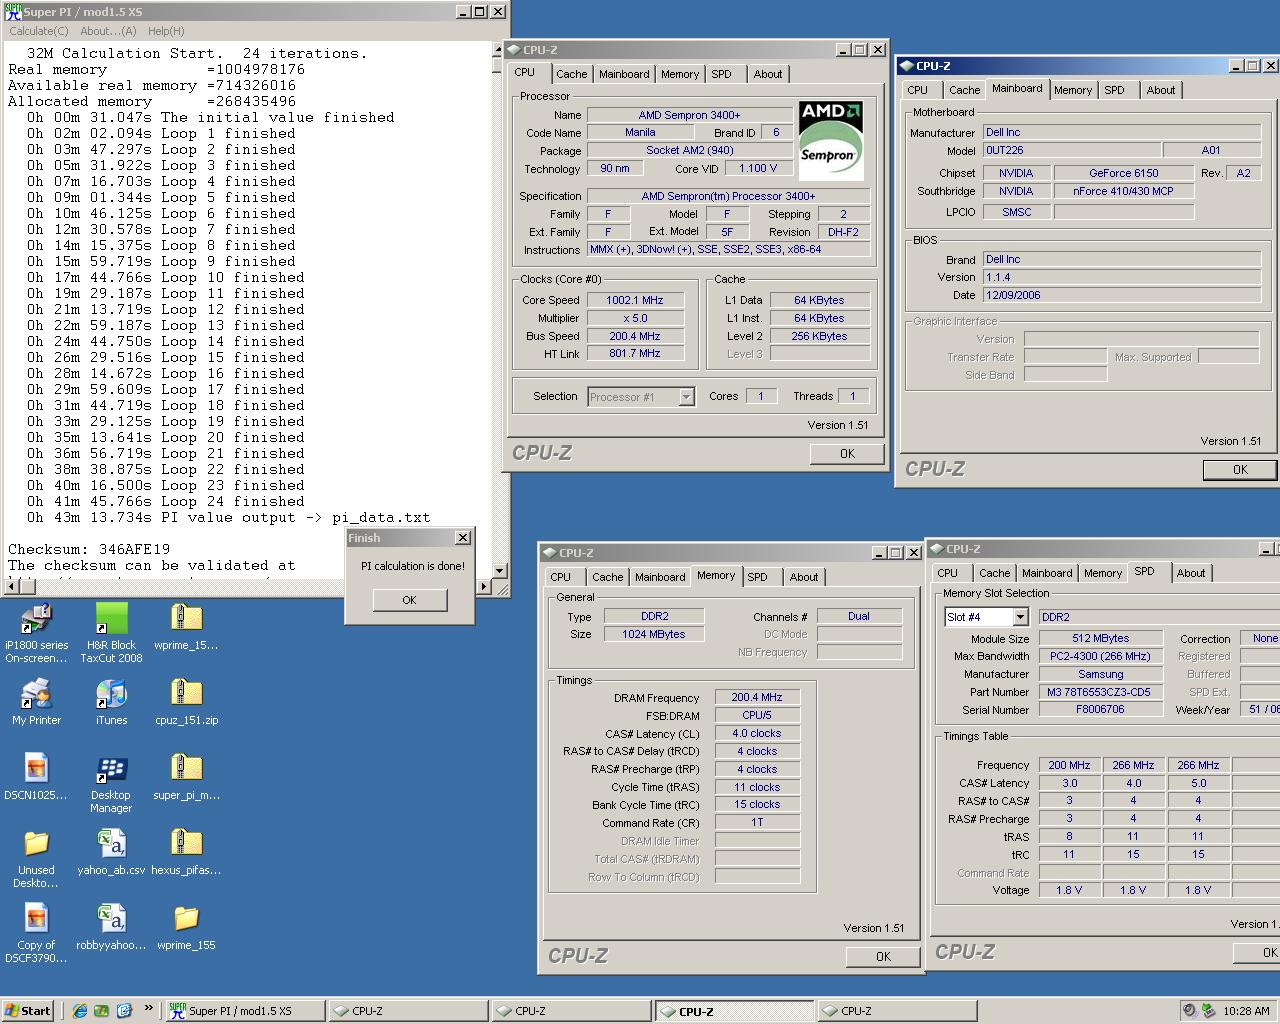Expand hidden quick launch items chevron

point(149,1008)
